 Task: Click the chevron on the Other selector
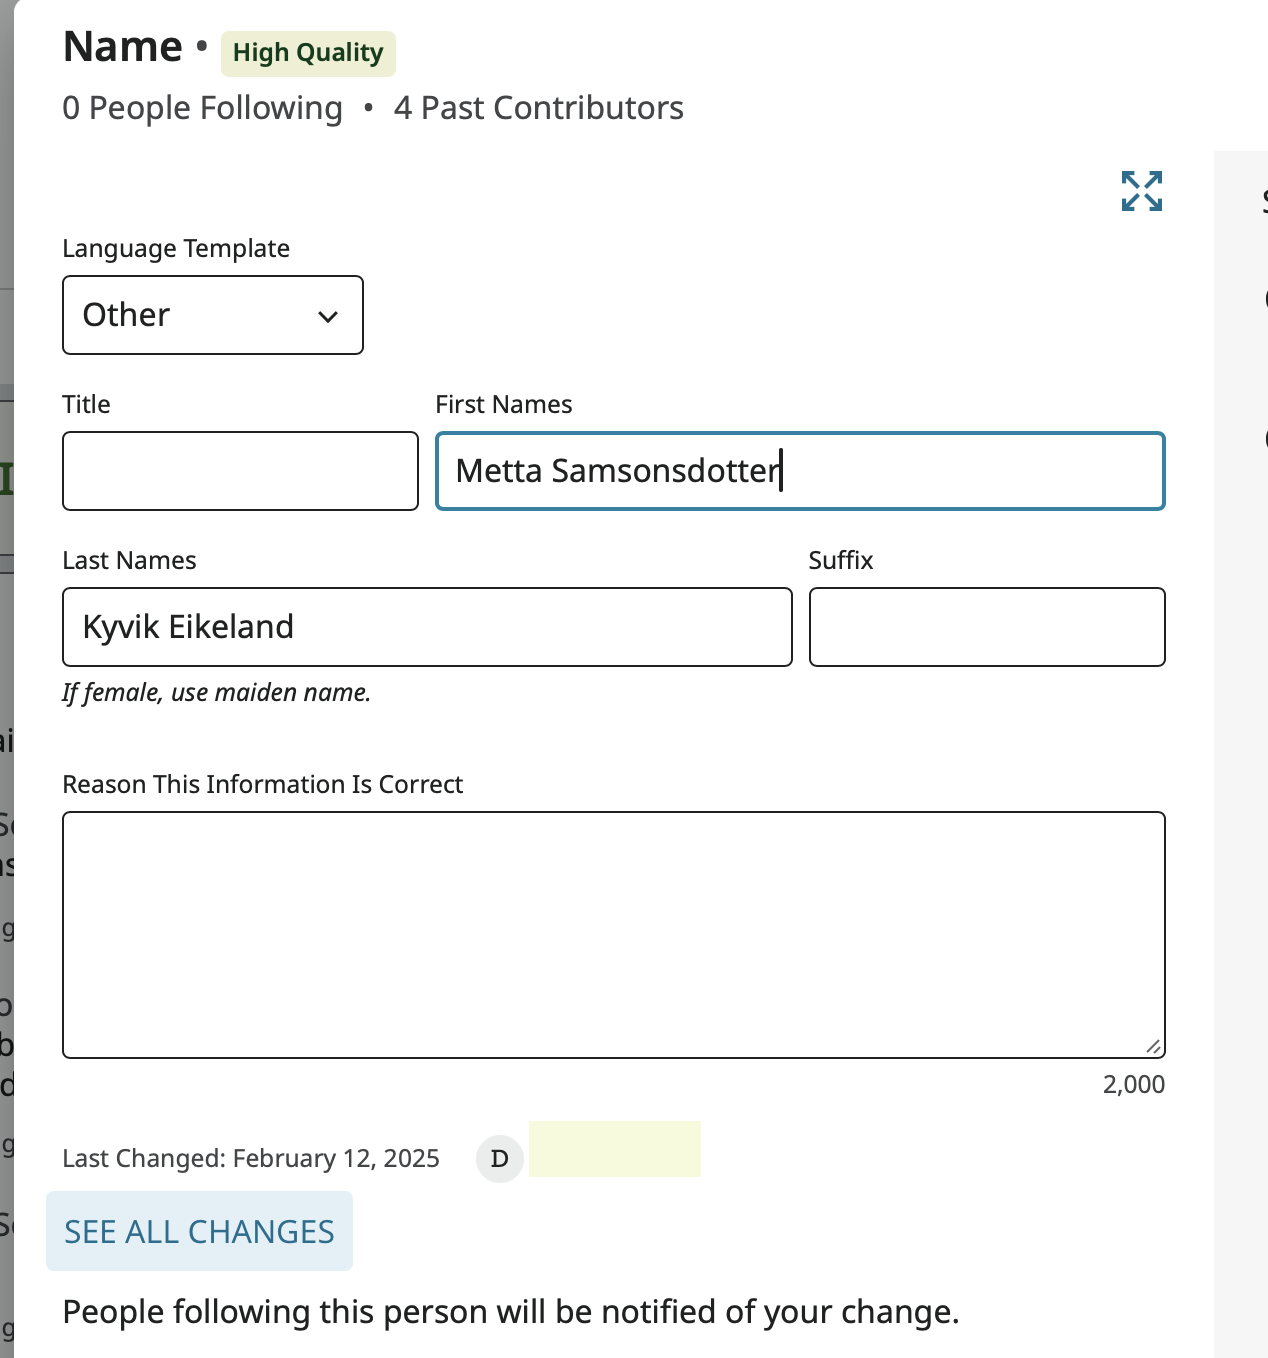pyautogui.click(x=327, y=316)
